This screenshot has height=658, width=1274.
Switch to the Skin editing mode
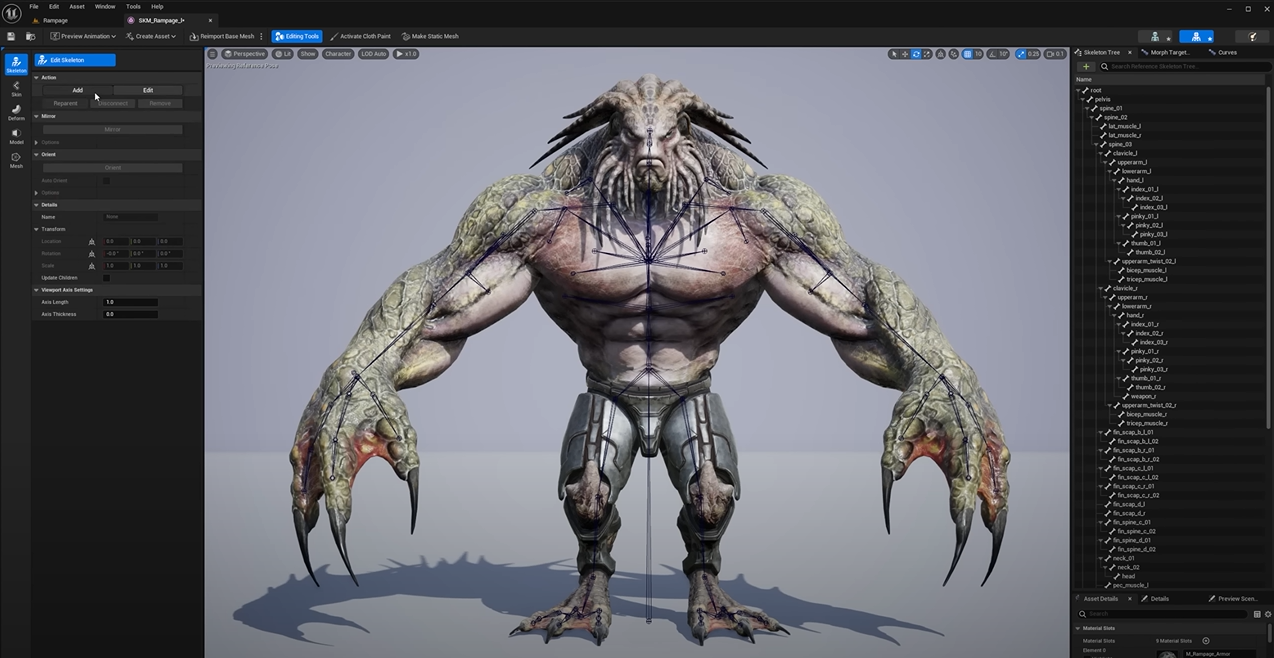[x=16, y=88]
